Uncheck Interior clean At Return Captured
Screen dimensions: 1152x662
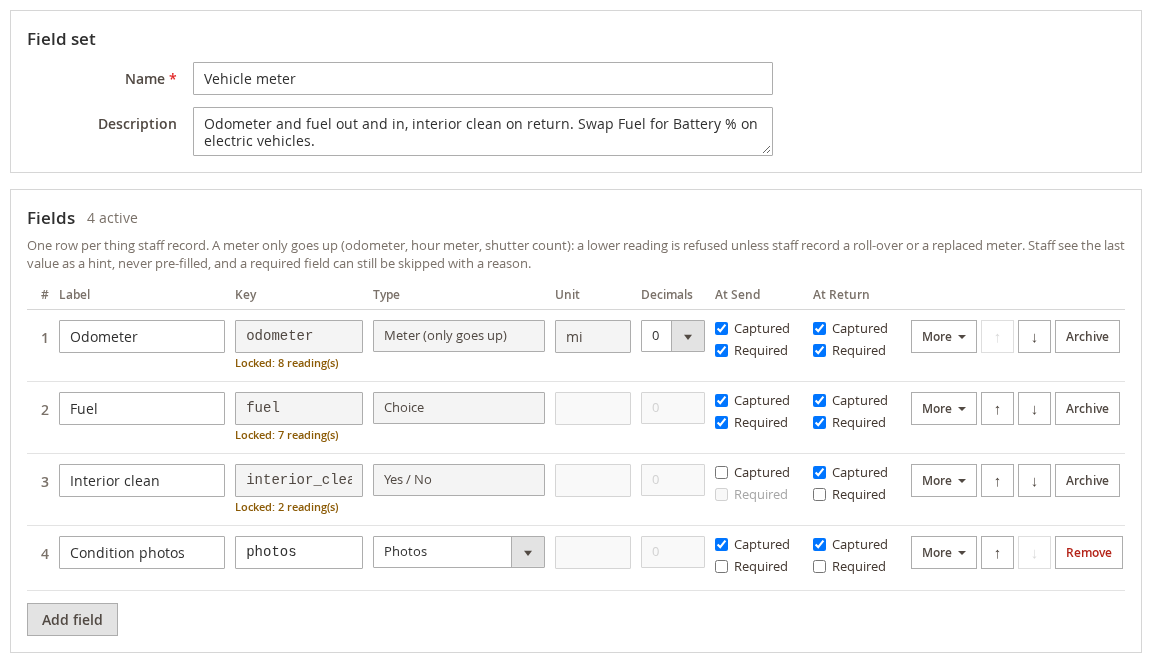[819, 472]
